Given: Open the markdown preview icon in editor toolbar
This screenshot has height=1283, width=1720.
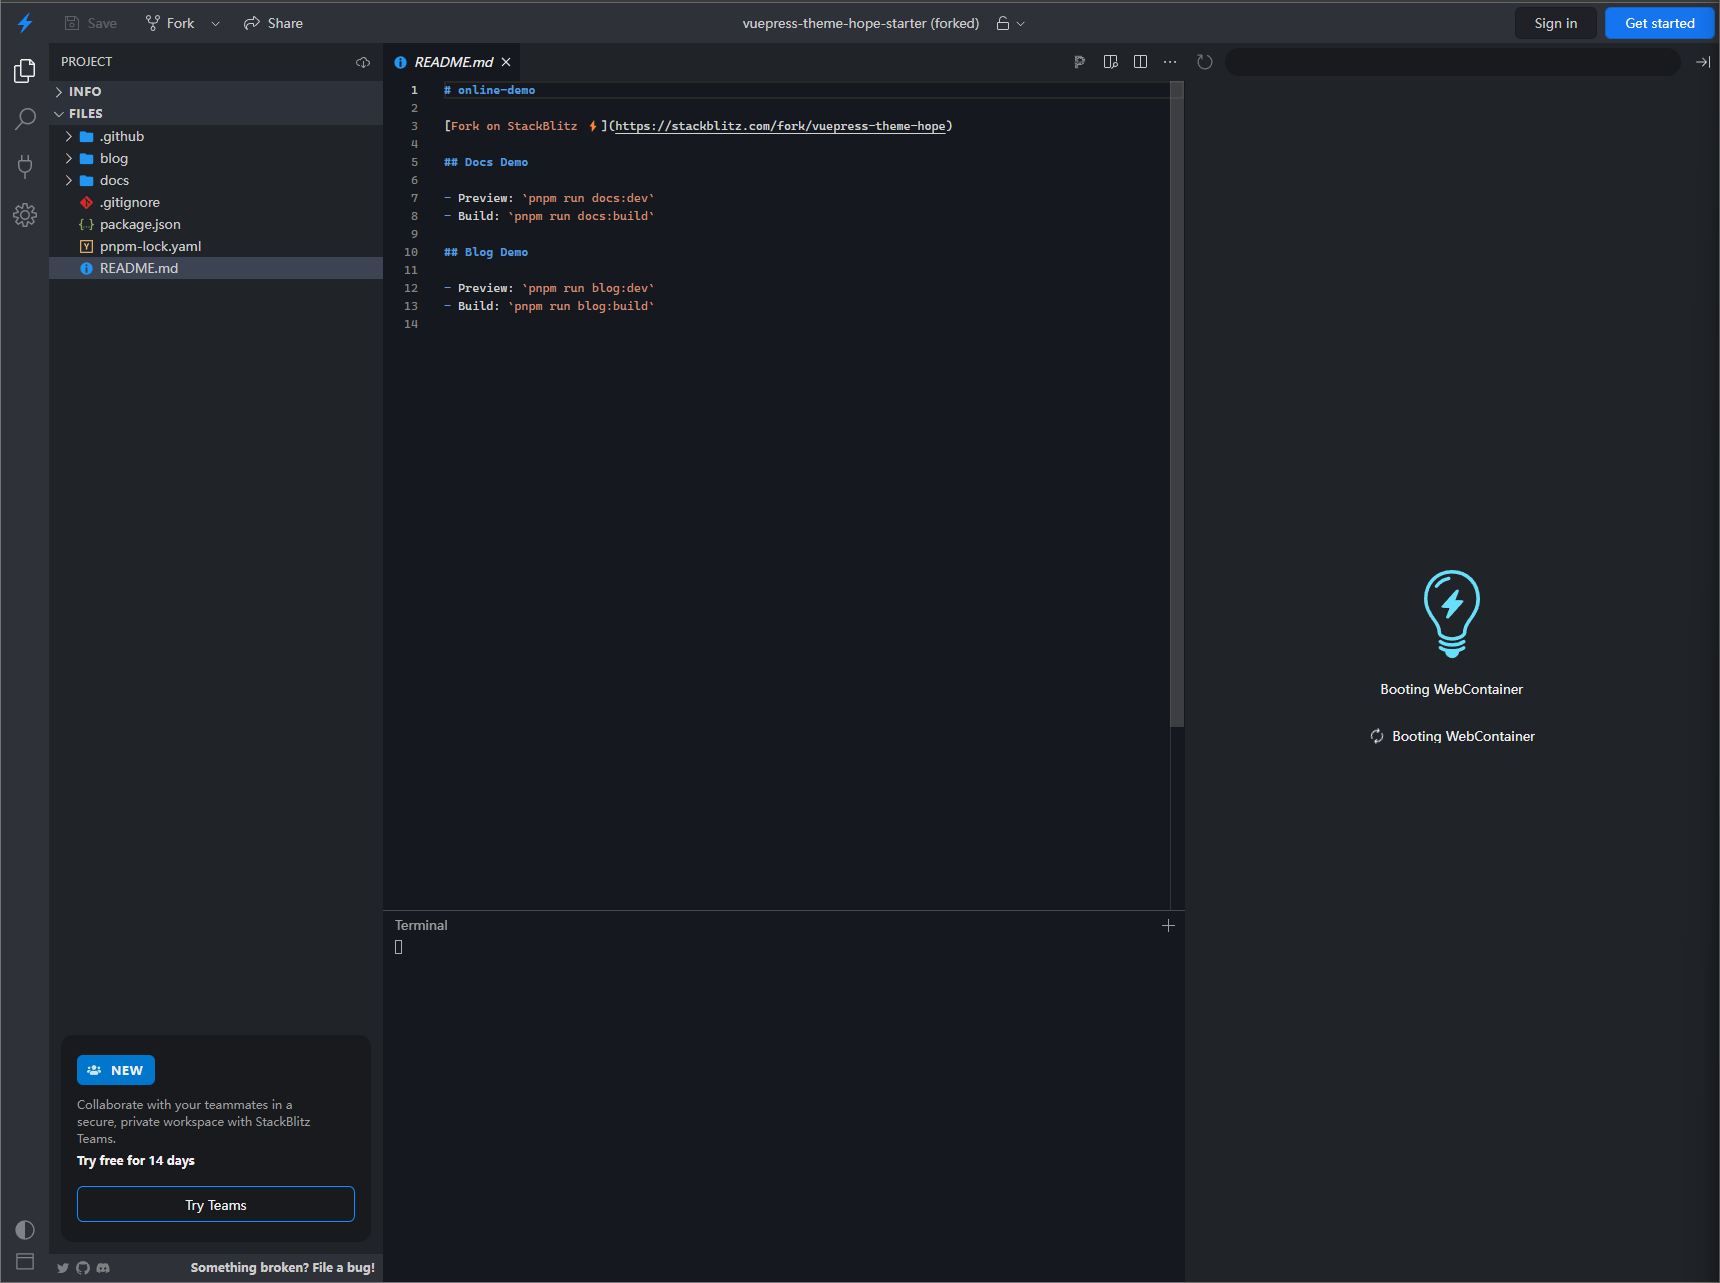Looking at the screenshot, I should 1110,62.
